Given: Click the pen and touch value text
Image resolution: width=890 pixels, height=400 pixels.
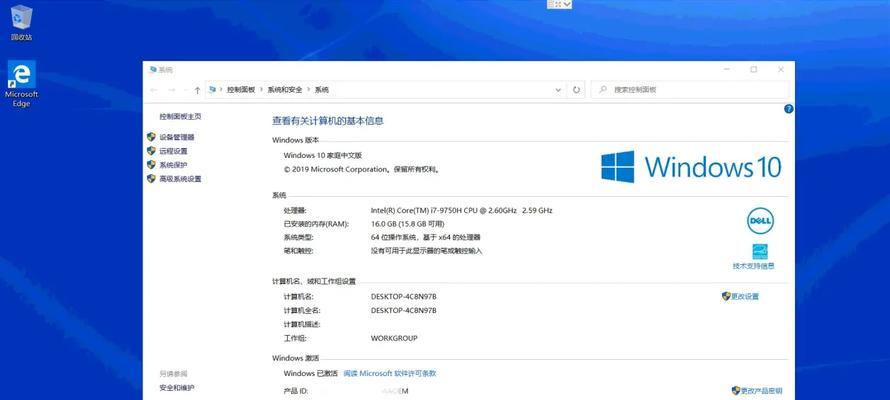Looking at the screenshot, I should click(x=426, y=251).
